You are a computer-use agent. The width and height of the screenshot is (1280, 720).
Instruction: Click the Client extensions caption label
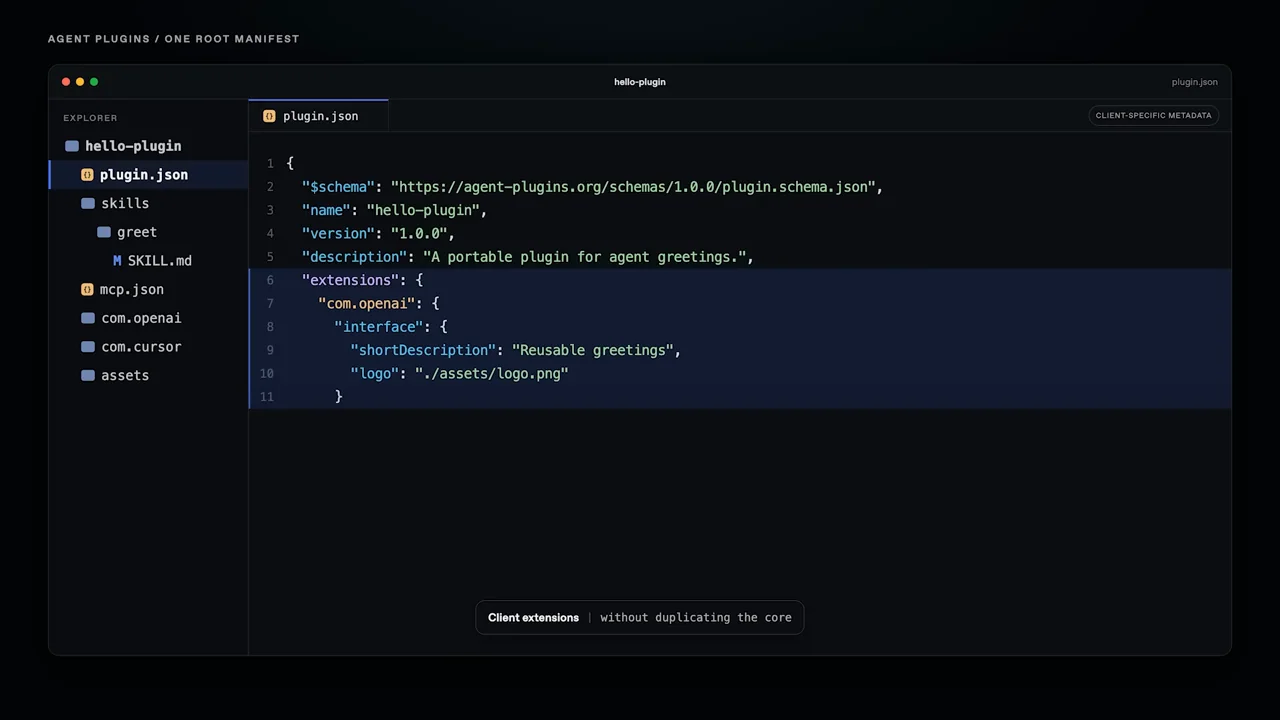[x=533, y=618]
